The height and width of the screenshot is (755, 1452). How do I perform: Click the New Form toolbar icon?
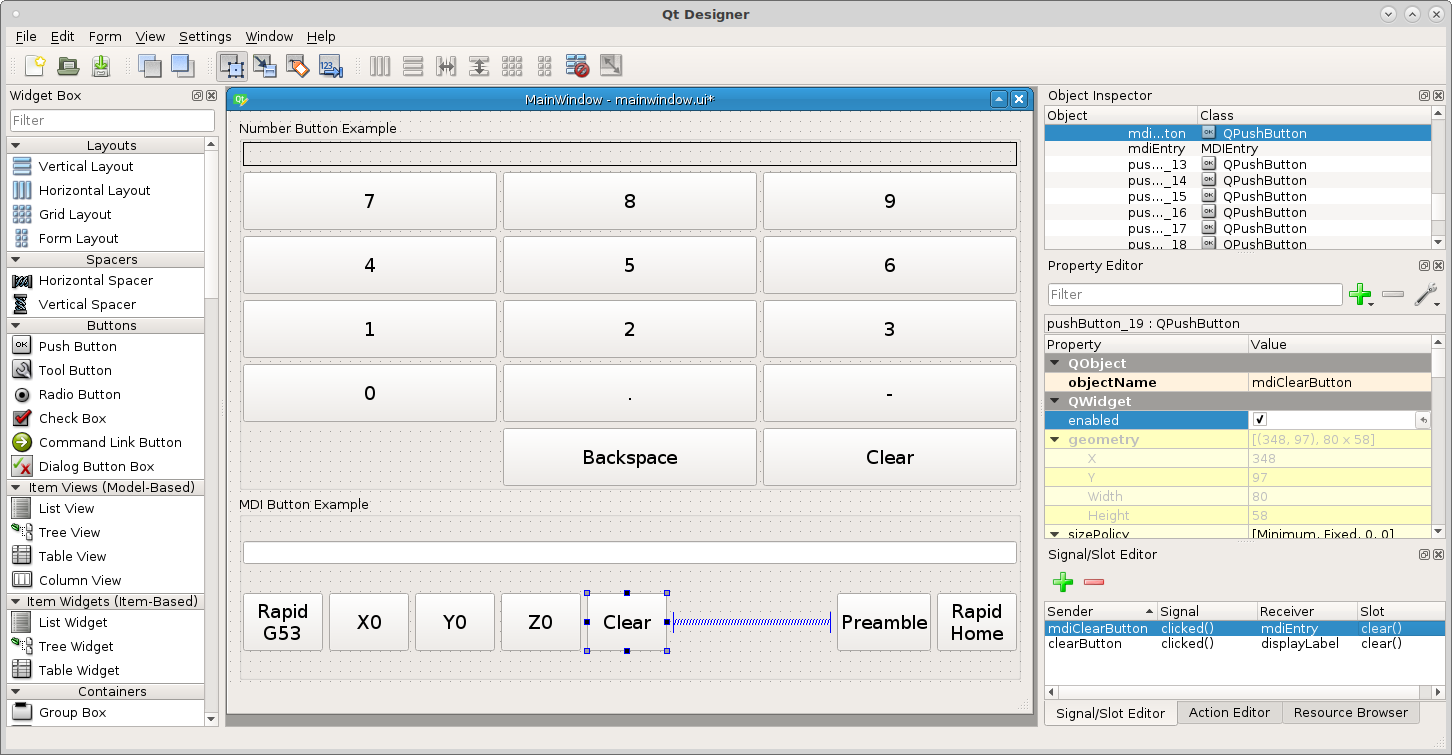tap(35, 66)
